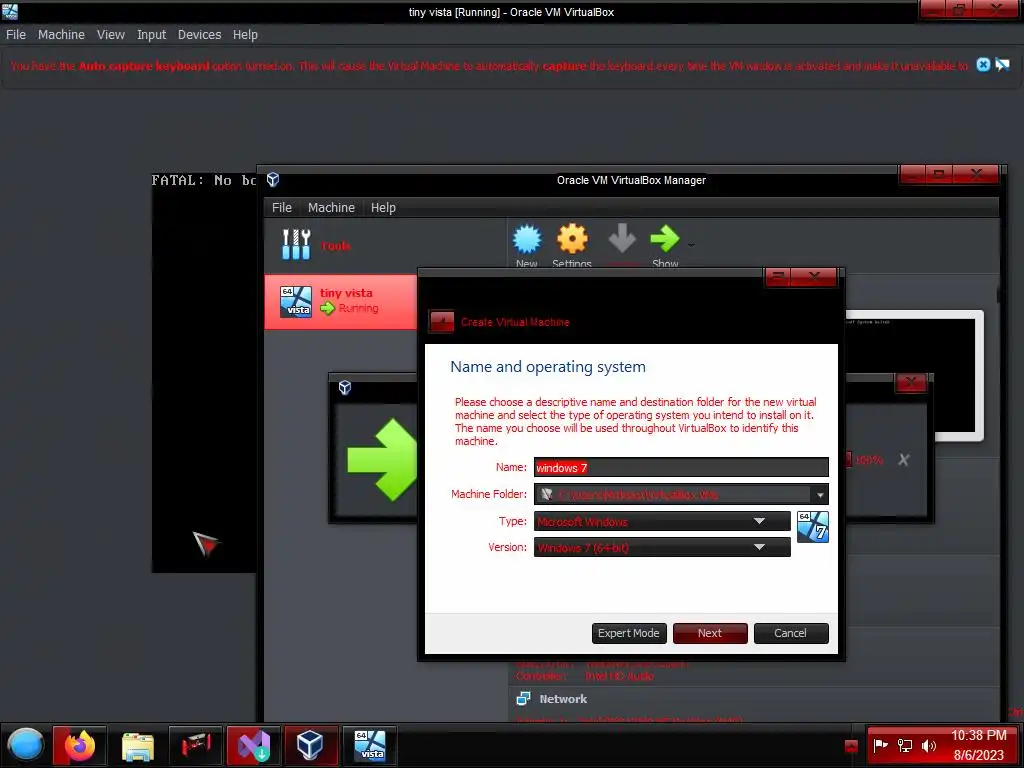Click the red gadget app icon on the taskbar

point(196,745)
